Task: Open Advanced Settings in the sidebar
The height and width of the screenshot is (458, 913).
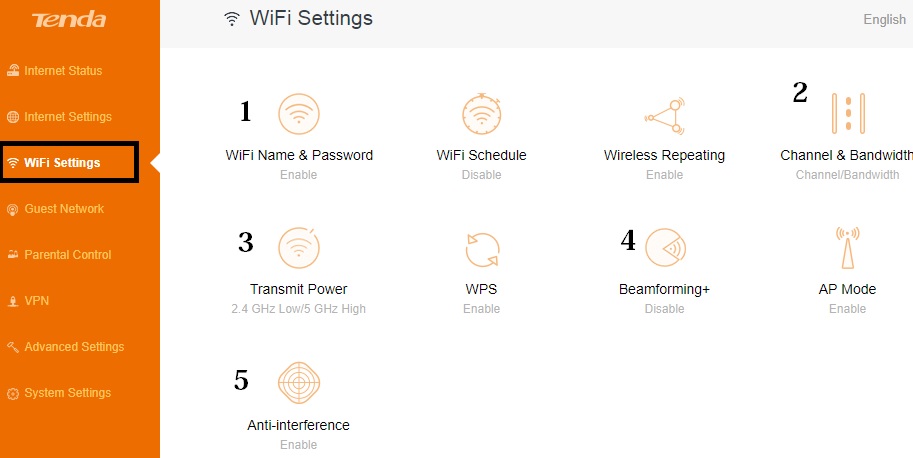Action: point(74,347)
